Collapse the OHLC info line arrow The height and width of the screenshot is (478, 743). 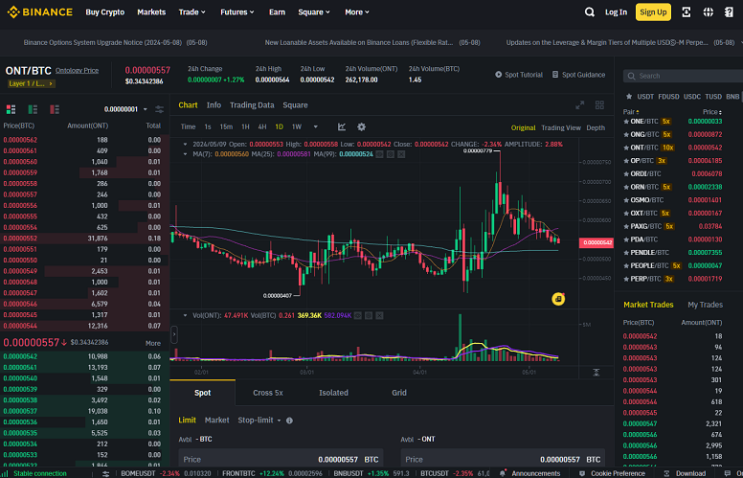coord(185,144)
